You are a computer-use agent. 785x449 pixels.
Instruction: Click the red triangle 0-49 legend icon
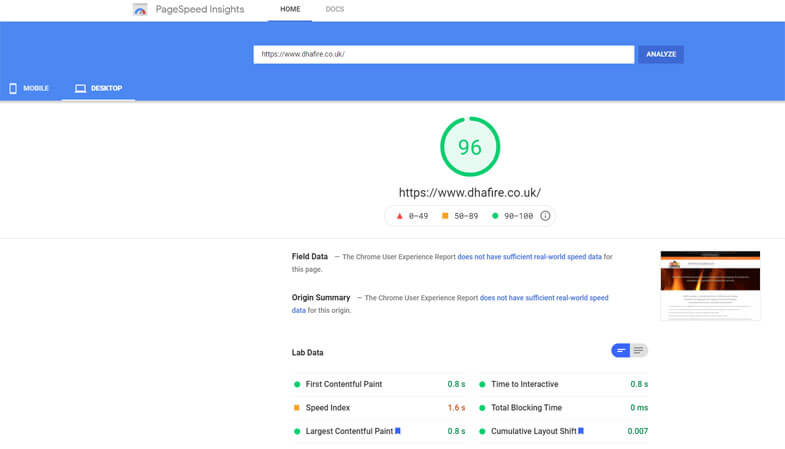(400, 216)
